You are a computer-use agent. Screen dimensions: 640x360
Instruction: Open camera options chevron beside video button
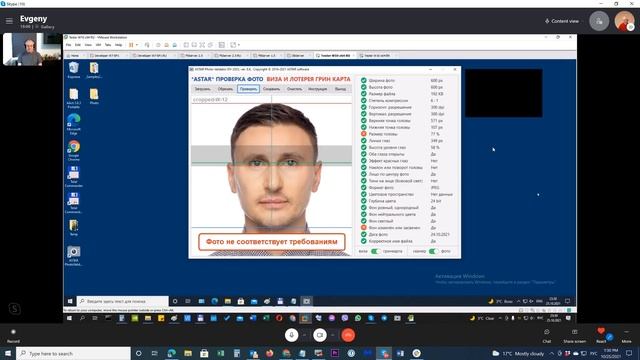point(333,335)
